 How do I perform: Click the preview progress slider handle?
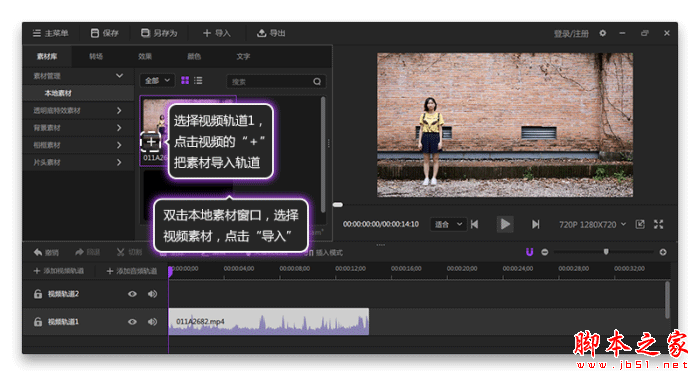point(338,205)
